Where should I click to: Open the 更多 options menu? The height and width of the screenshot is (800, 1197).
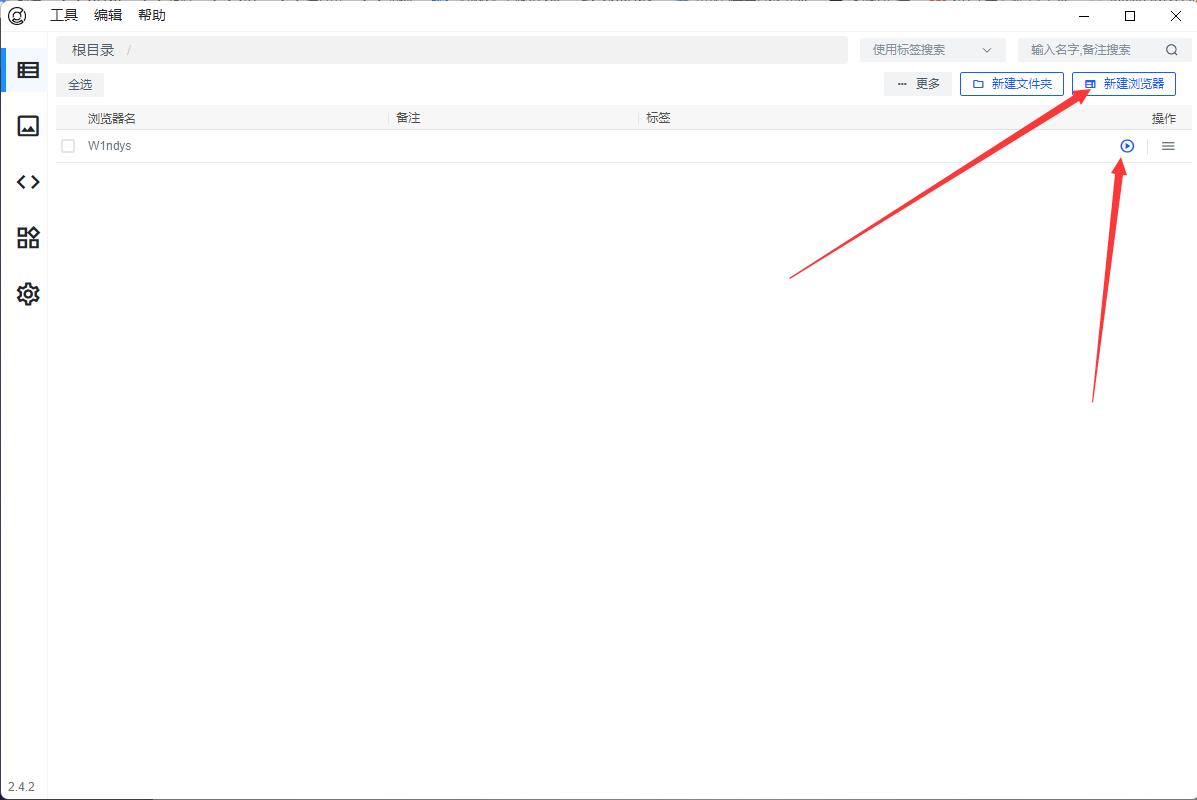(918, 84)
